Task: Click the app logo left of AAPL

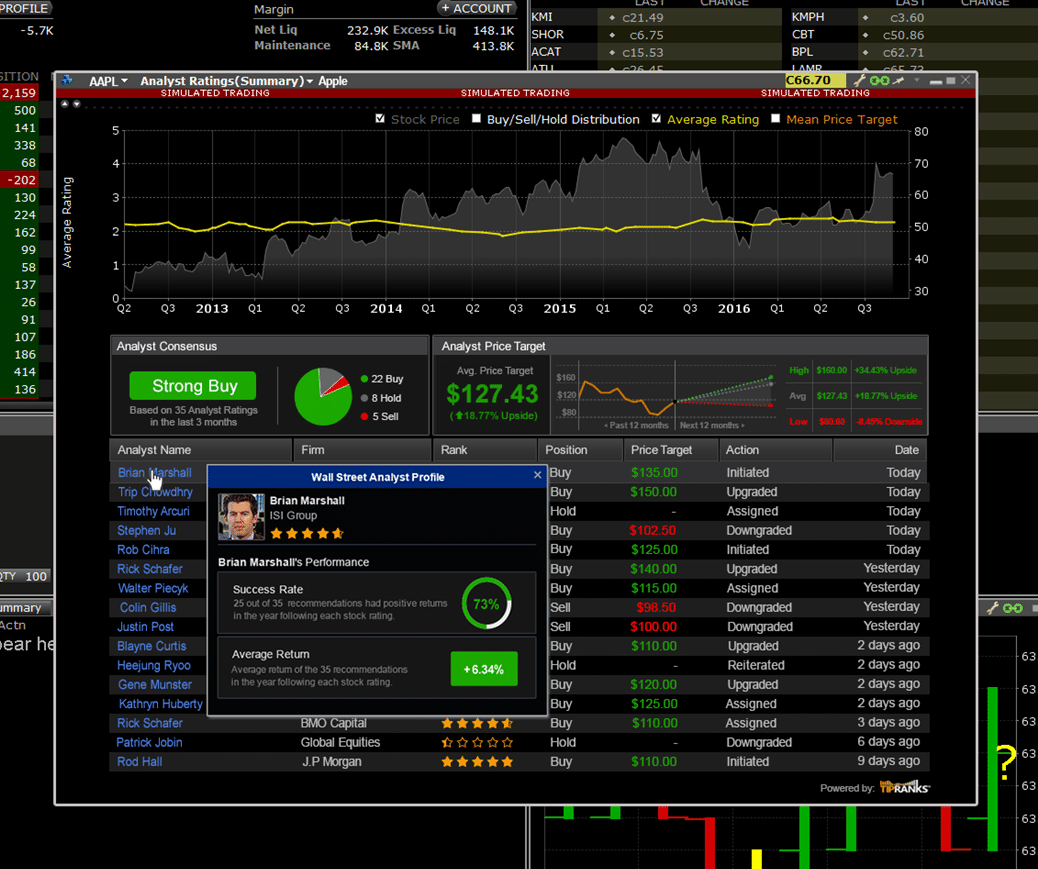Action: point(67,80)
